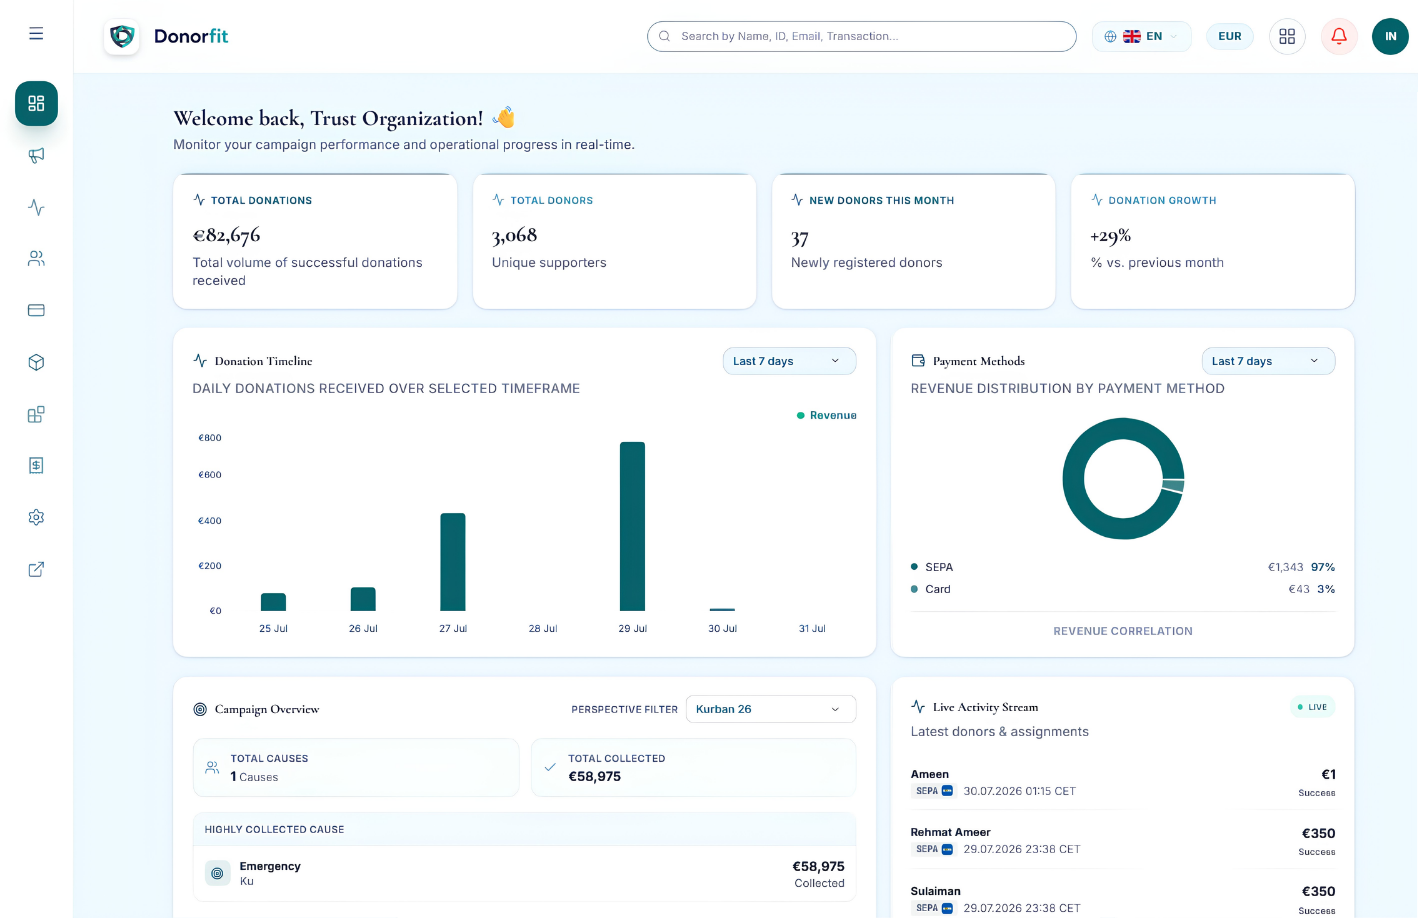Click the notification bell icon
This screenshot has height=918, width=1418.
point(1339,36)
